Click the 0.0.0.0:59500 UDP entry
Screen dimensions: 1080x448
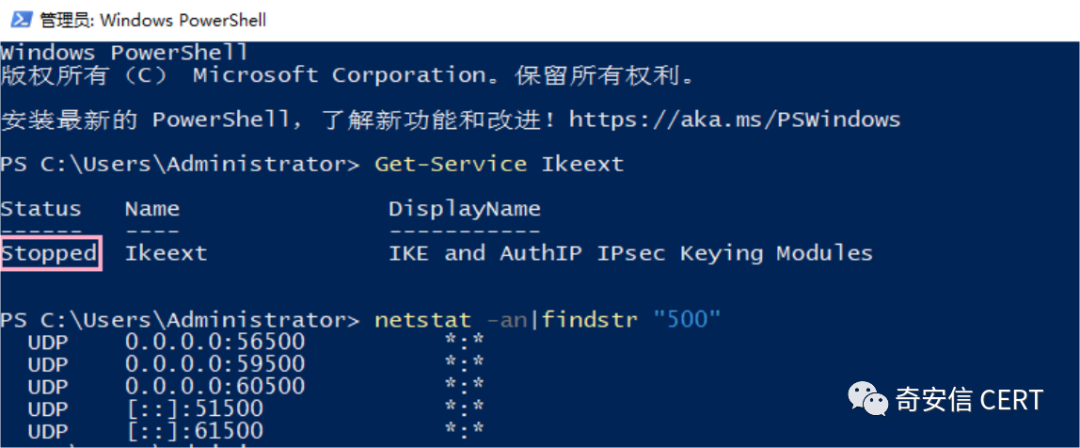click(x=215, y=365)
